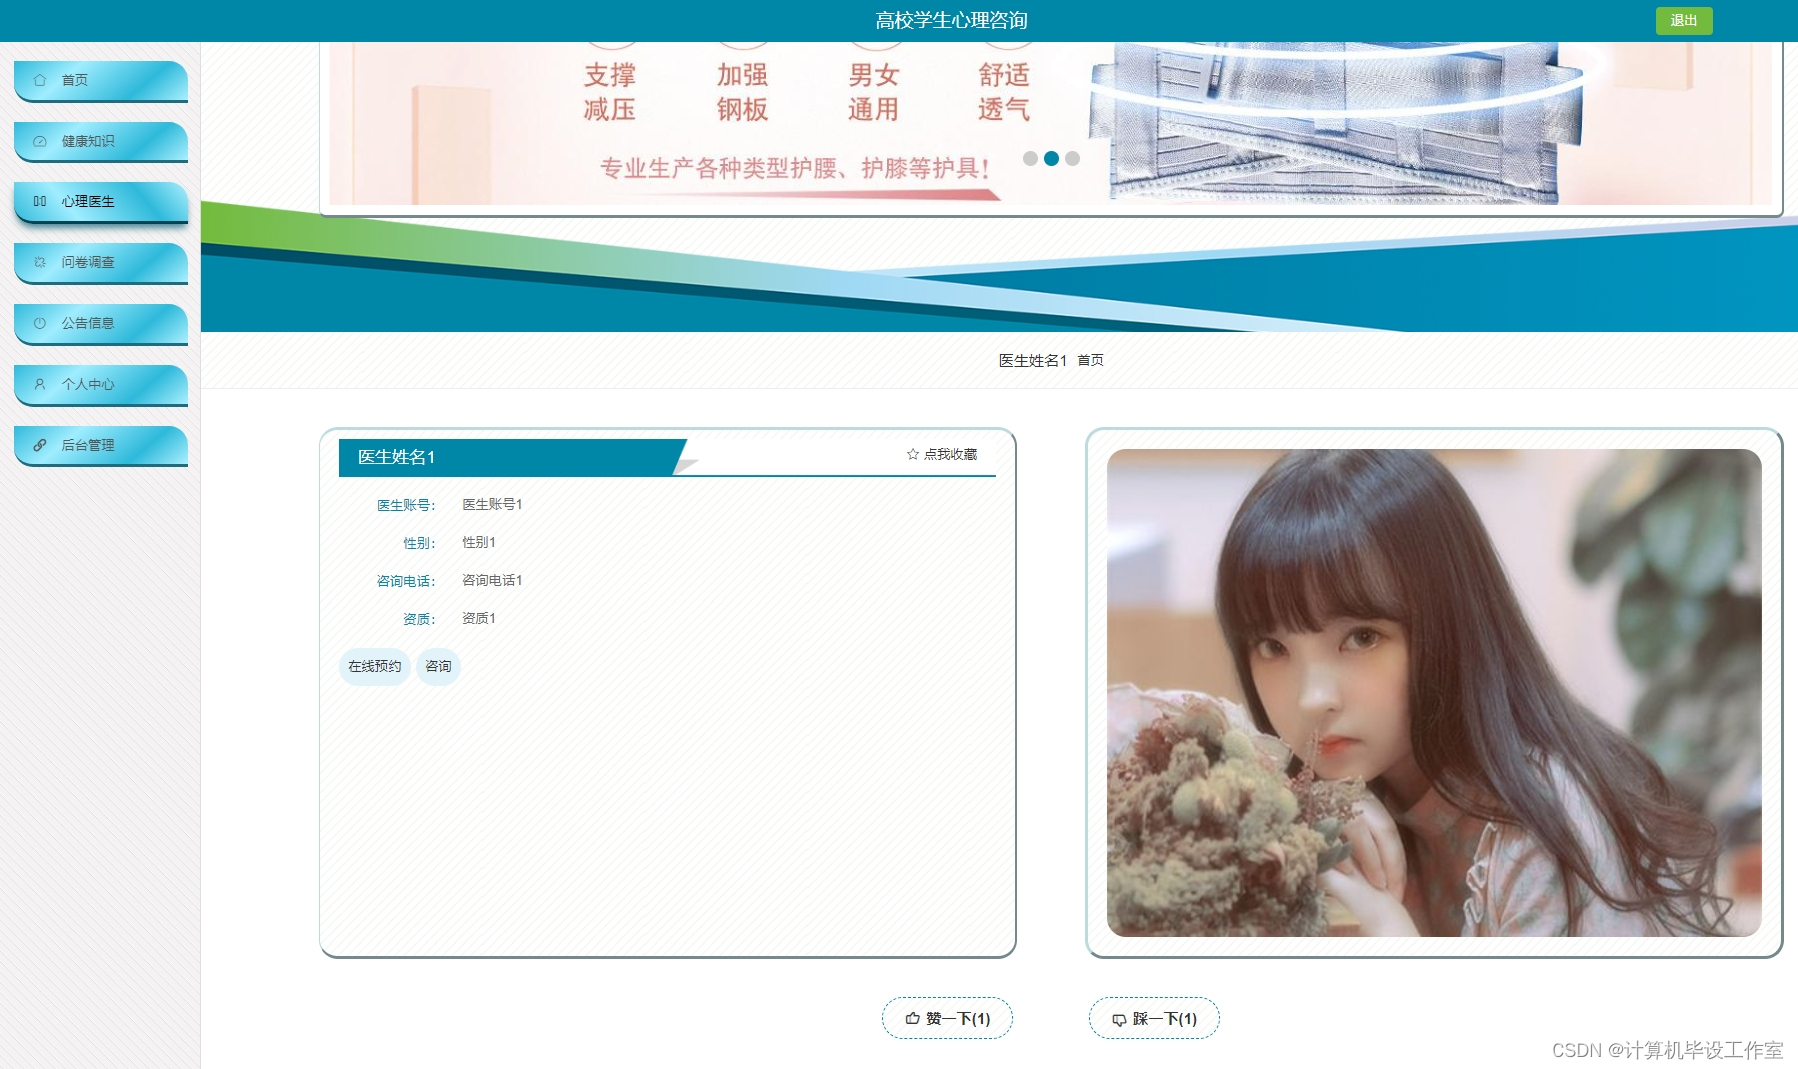
Task: Click the 咨询 button
Action: tap(438, 666)
